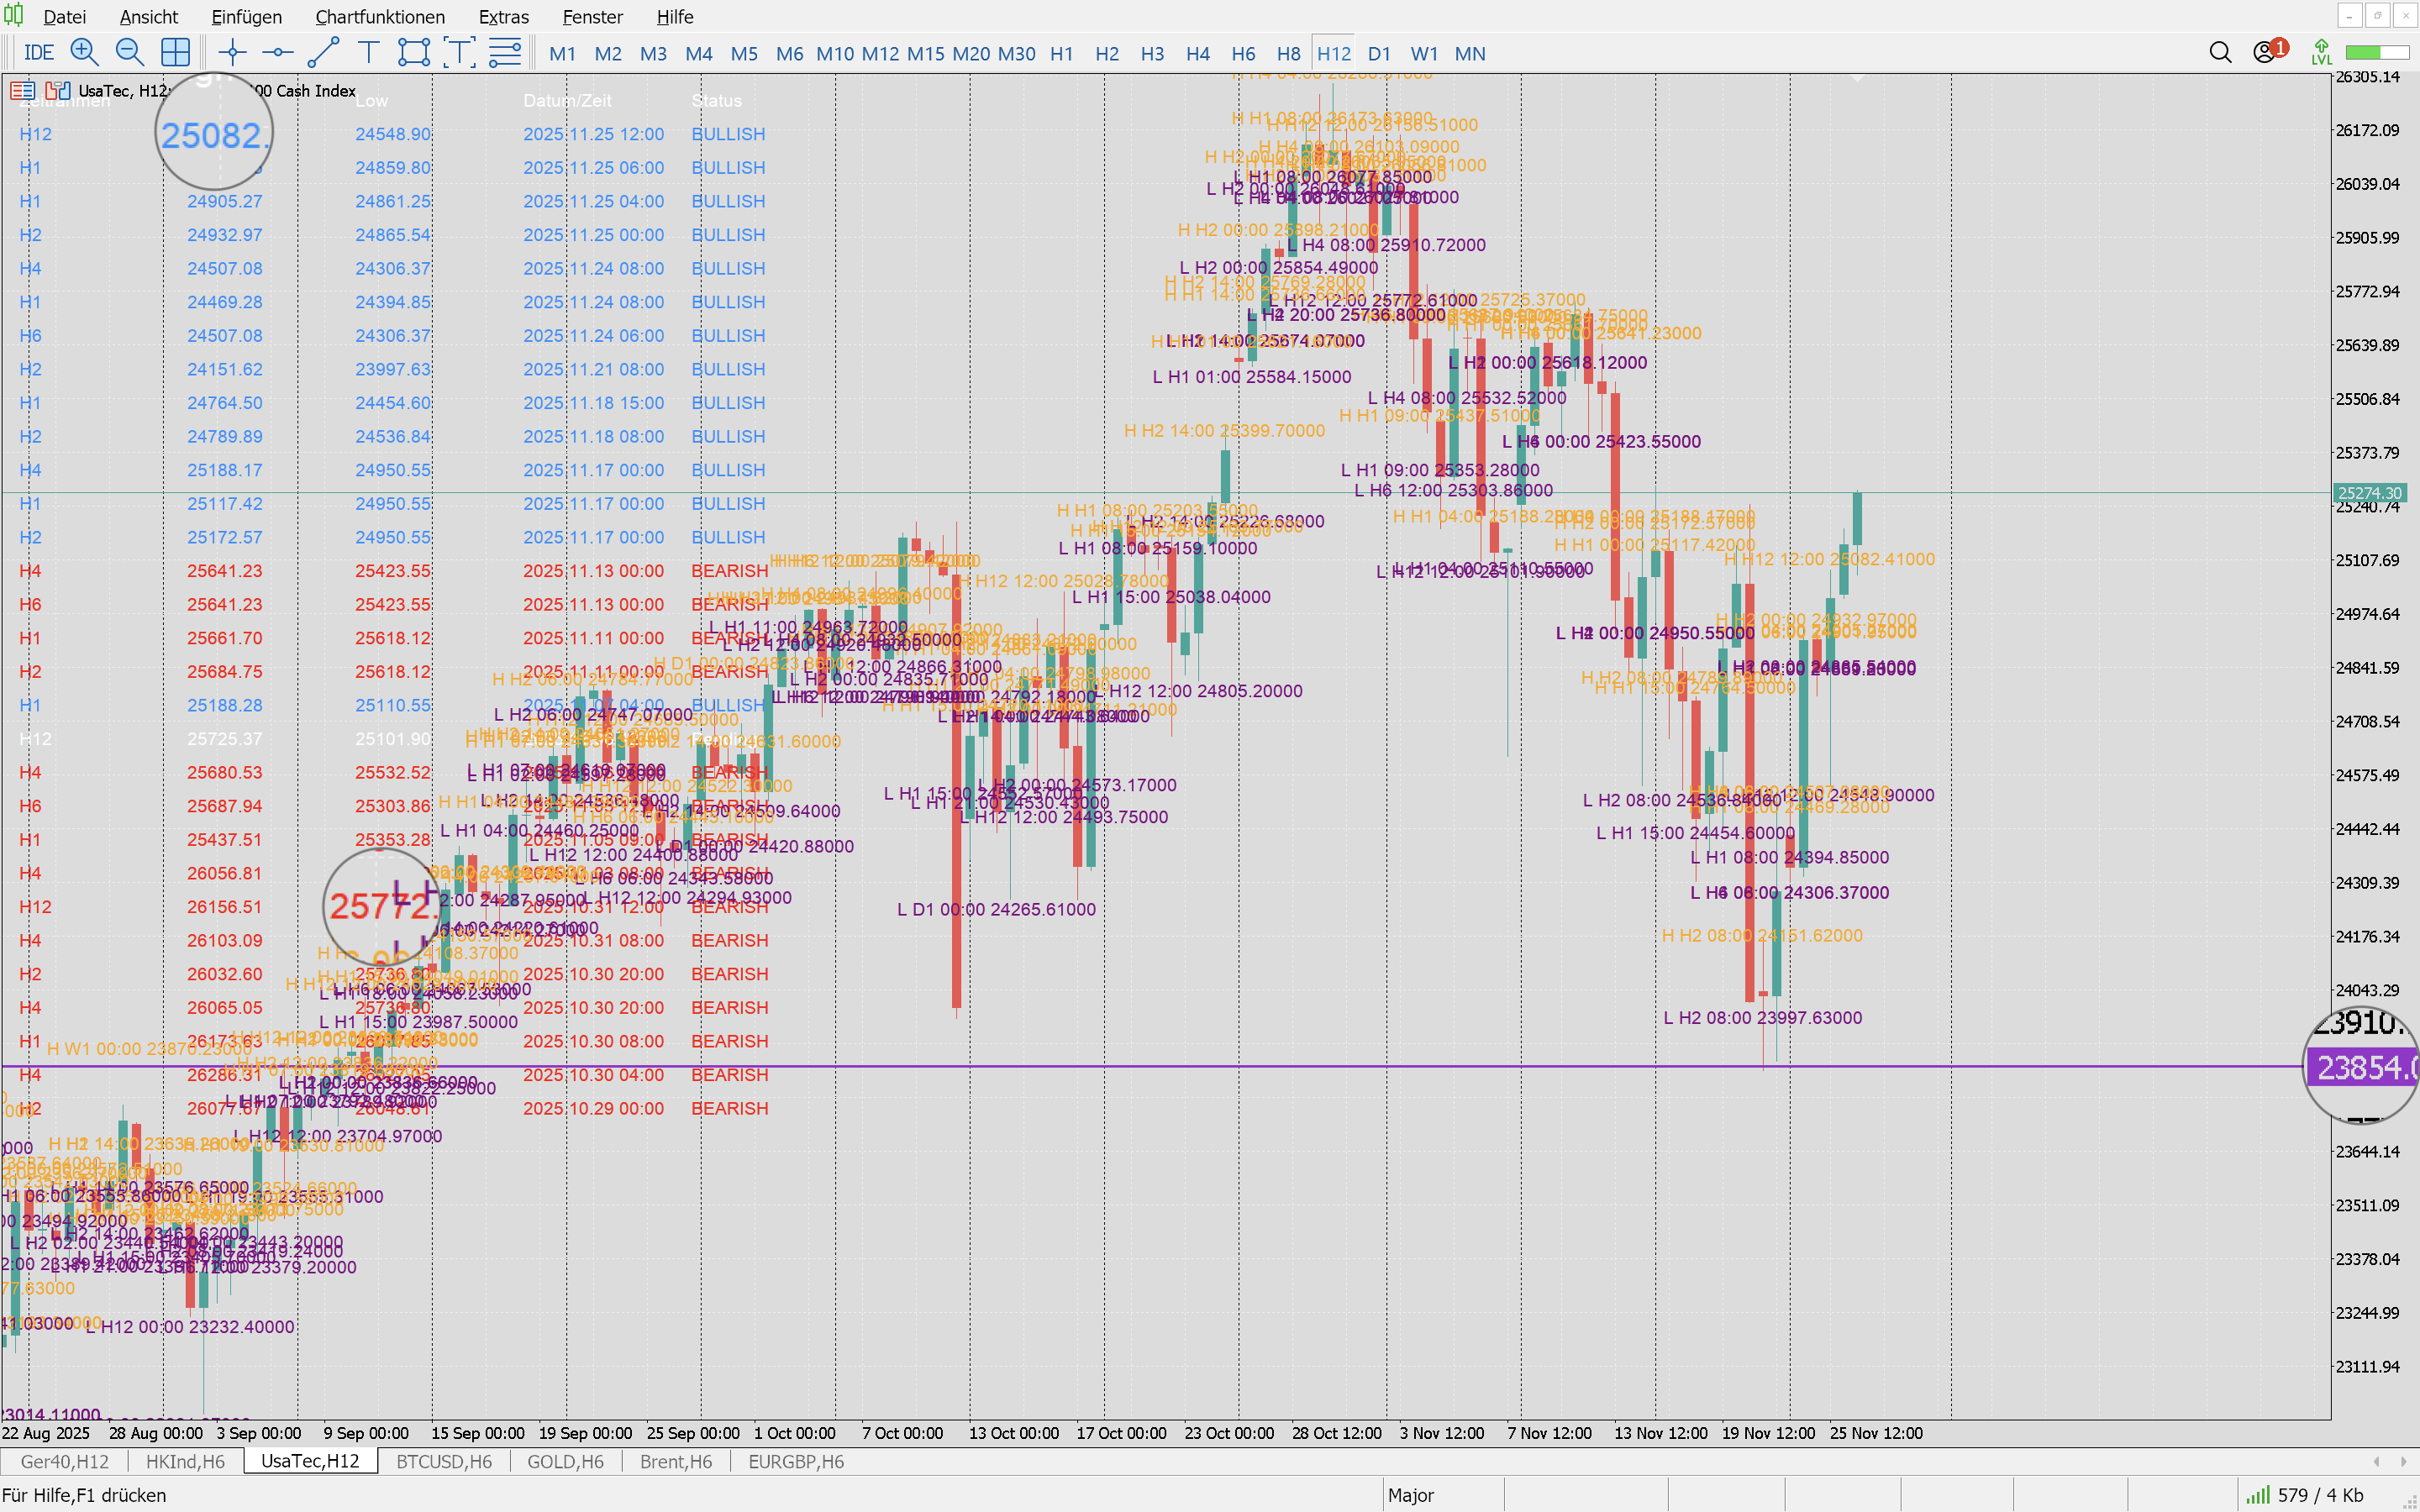Select the trendline drawing tool
Screen dimensions: 2420x1512
[323, 53]
